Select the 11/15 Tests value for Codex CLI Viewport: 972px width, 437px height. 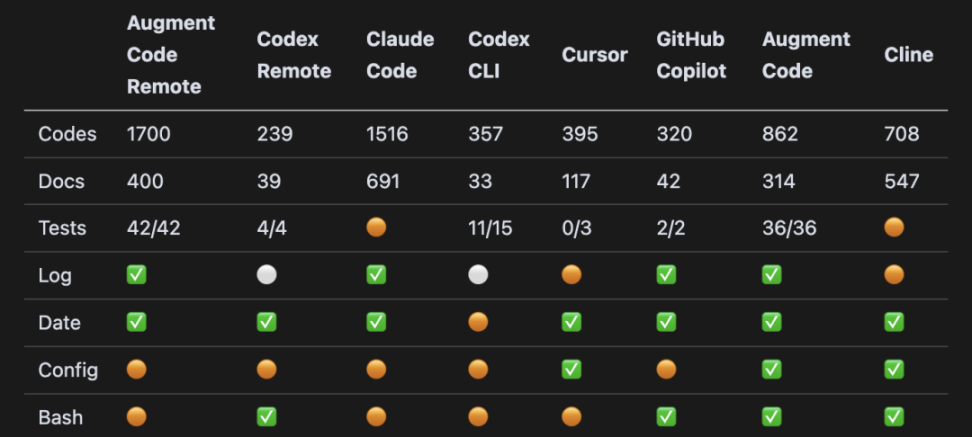tap(490, 228)
